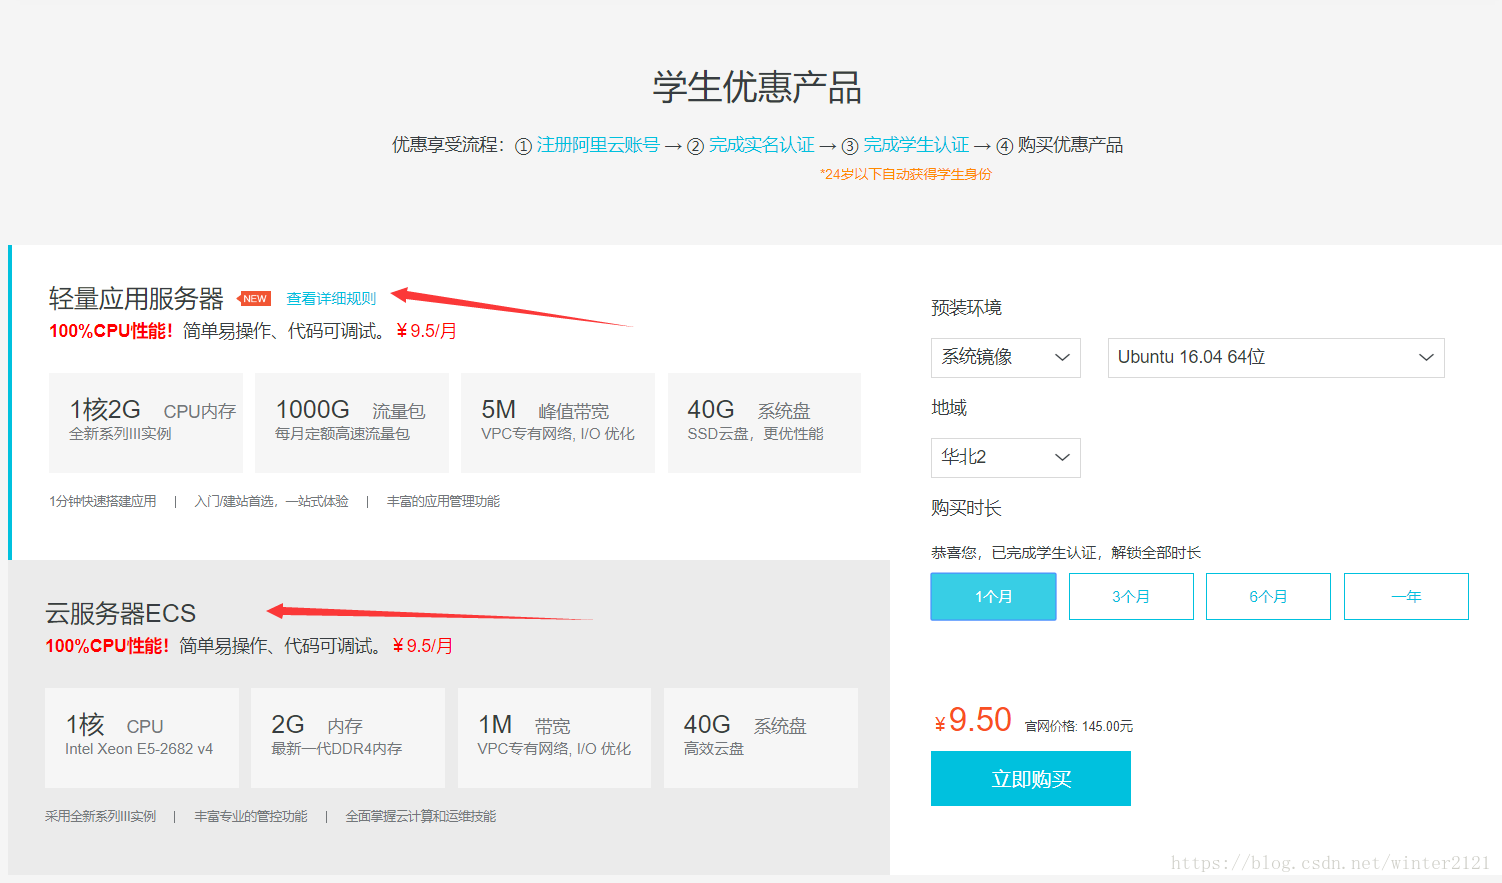Click the 立即购买 purchase button
This screenshot has height=883, width=1502.
pos(1030,778)
